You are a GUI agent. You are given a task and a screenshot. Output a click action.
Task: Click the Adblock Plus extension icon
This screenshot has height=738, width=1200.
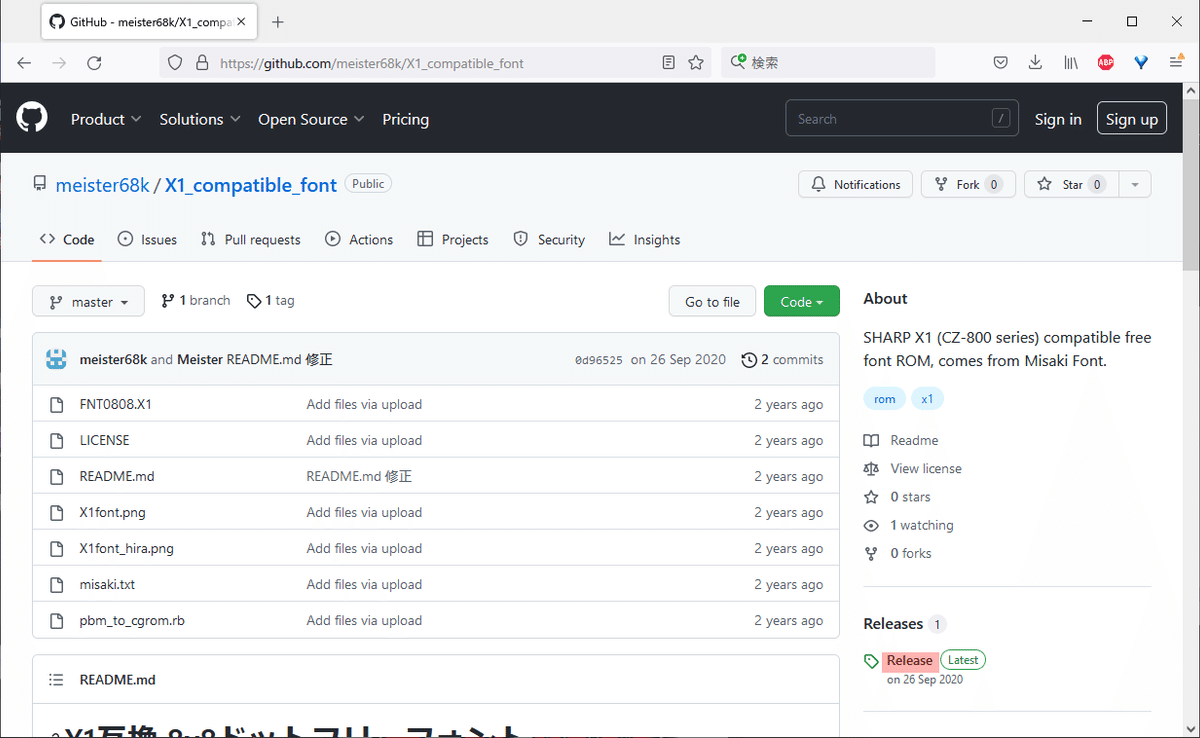point(1105,62)
